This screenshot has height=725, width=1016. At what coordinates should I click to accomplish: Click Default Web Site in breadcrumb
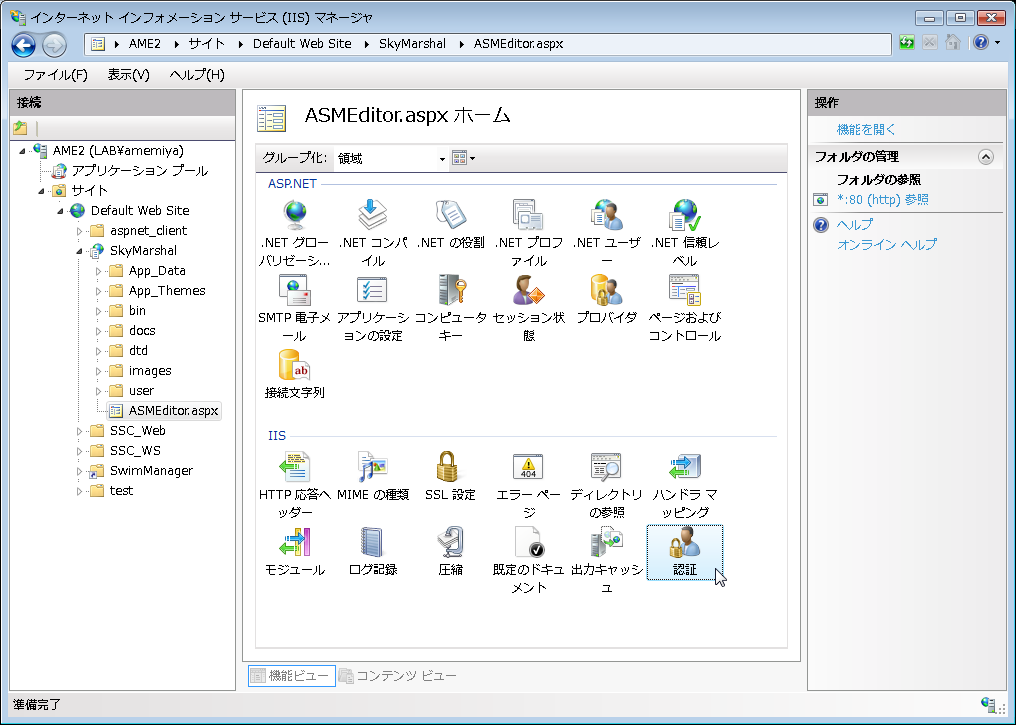(x=302, y=44)
